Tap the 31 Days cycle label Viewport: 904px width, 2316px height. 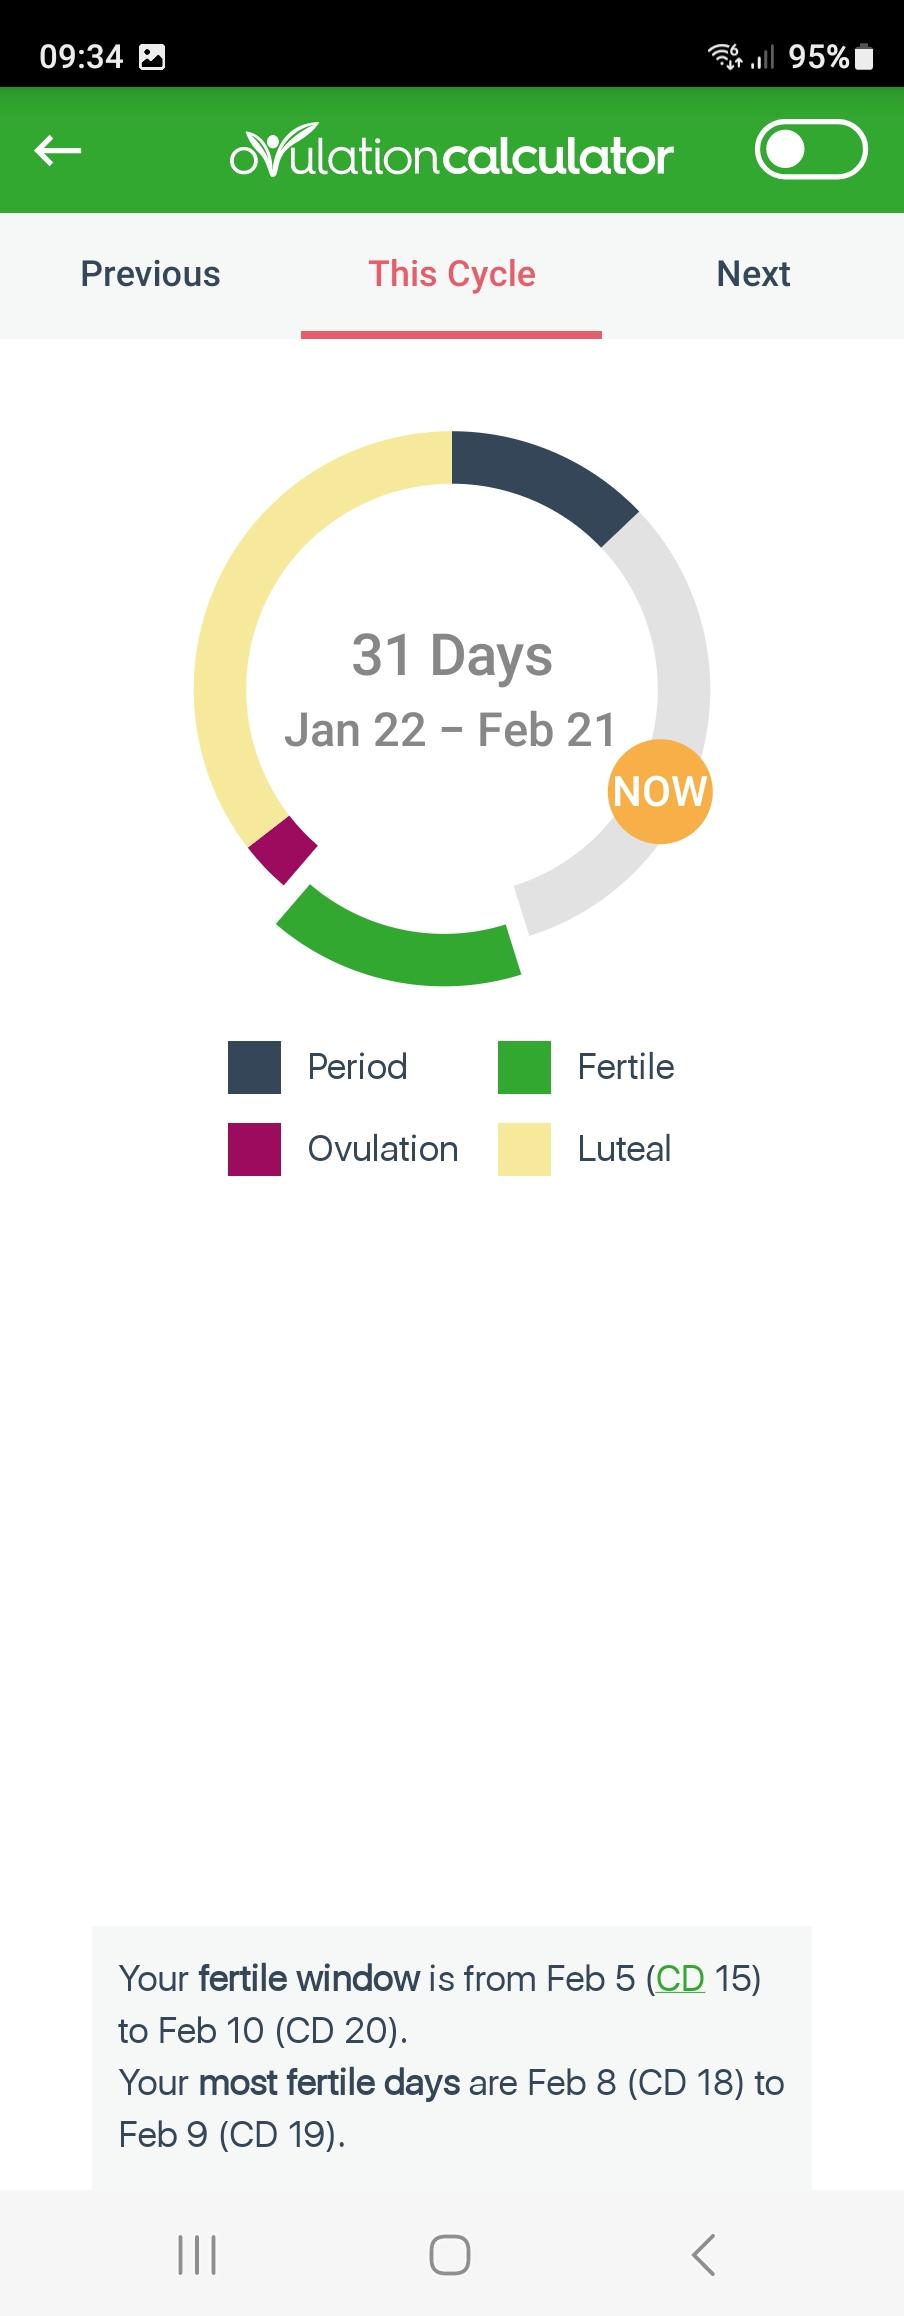tap(452, 655)
